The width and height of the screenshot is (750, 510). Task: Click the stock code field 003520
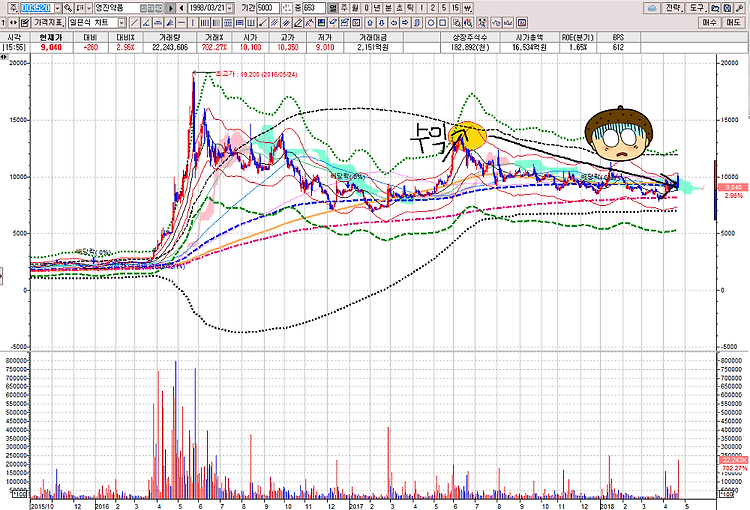click(36, 8)
